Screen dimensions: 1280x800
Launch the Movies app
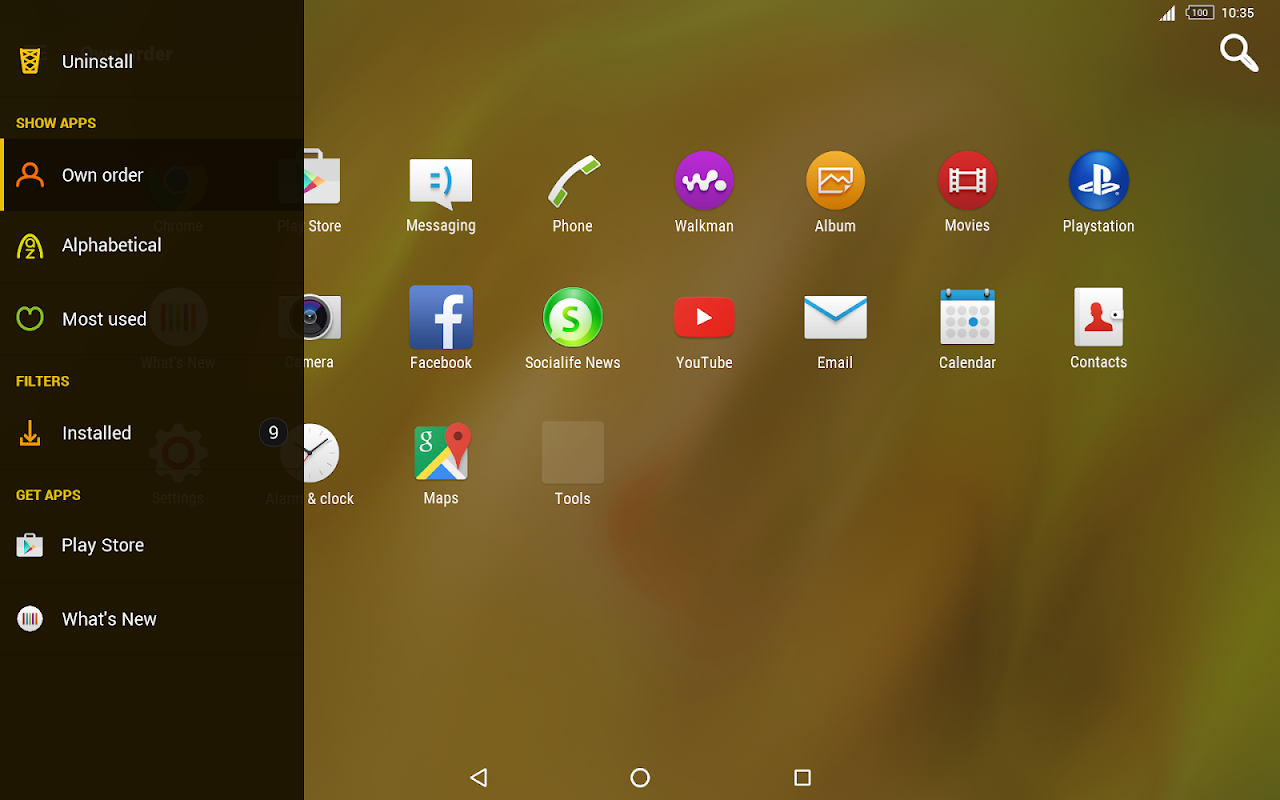click(x=967, y=194)
